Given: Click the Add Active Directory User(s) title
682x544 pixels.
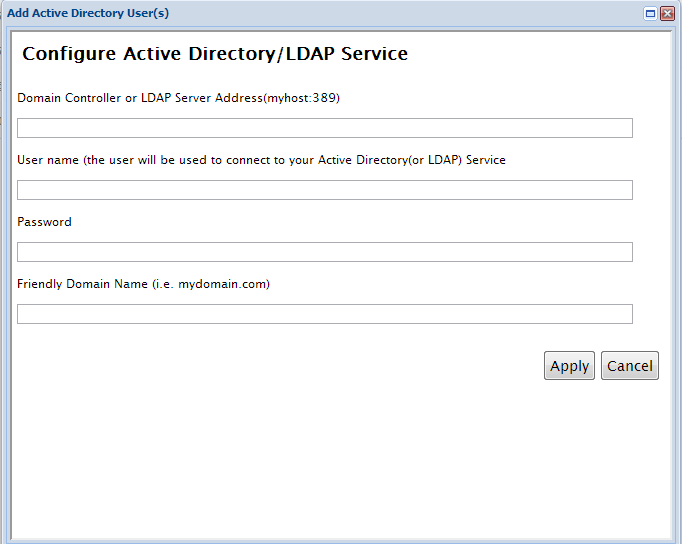Looking at the screenshot, I should click(88, 13).
